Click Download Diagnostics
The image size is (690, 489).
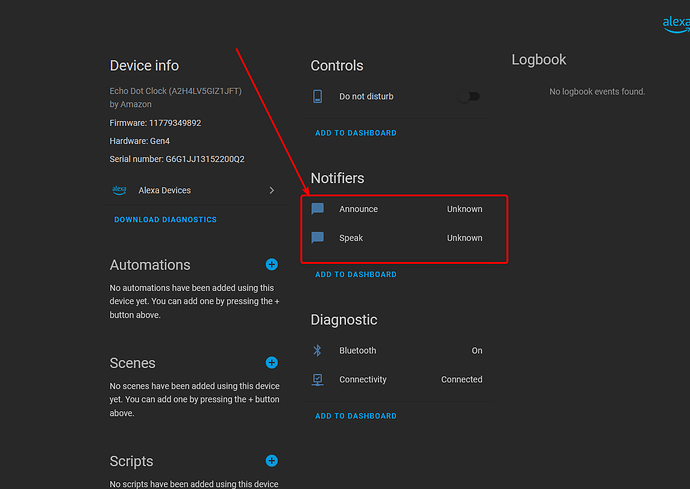coord(165,220)
